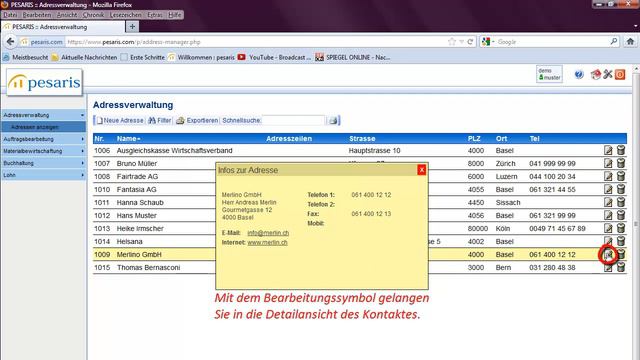Delete the Helsana address
Viewport: 640px width, 360px height.
(x=621, y=241)
